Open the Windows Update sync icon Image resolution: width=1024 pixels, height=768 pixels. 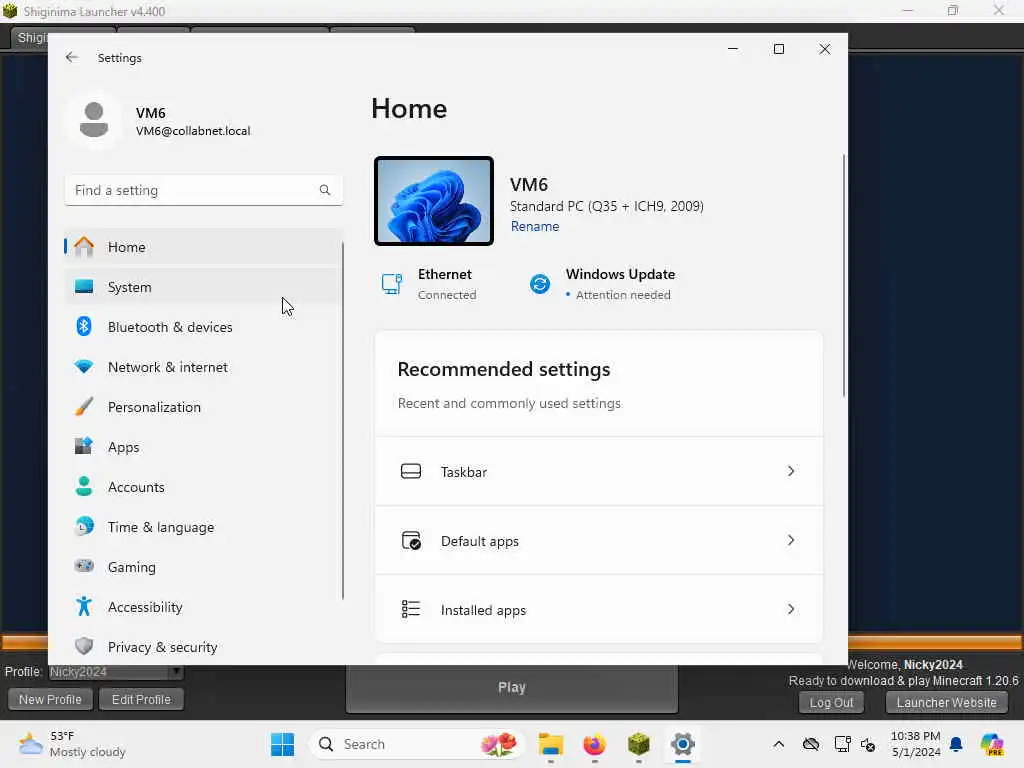(x=539, y=284)
